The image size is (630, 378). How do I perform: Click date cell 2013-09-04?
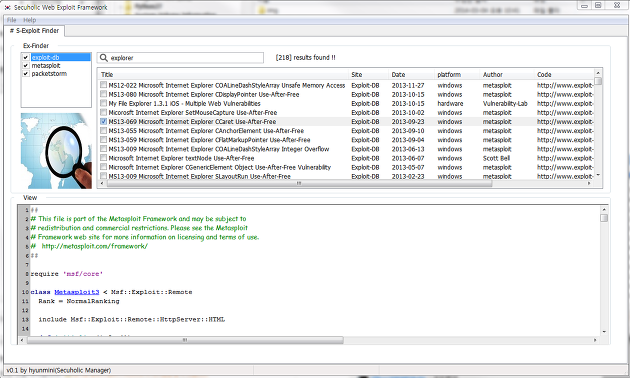(x=408, y=140)
